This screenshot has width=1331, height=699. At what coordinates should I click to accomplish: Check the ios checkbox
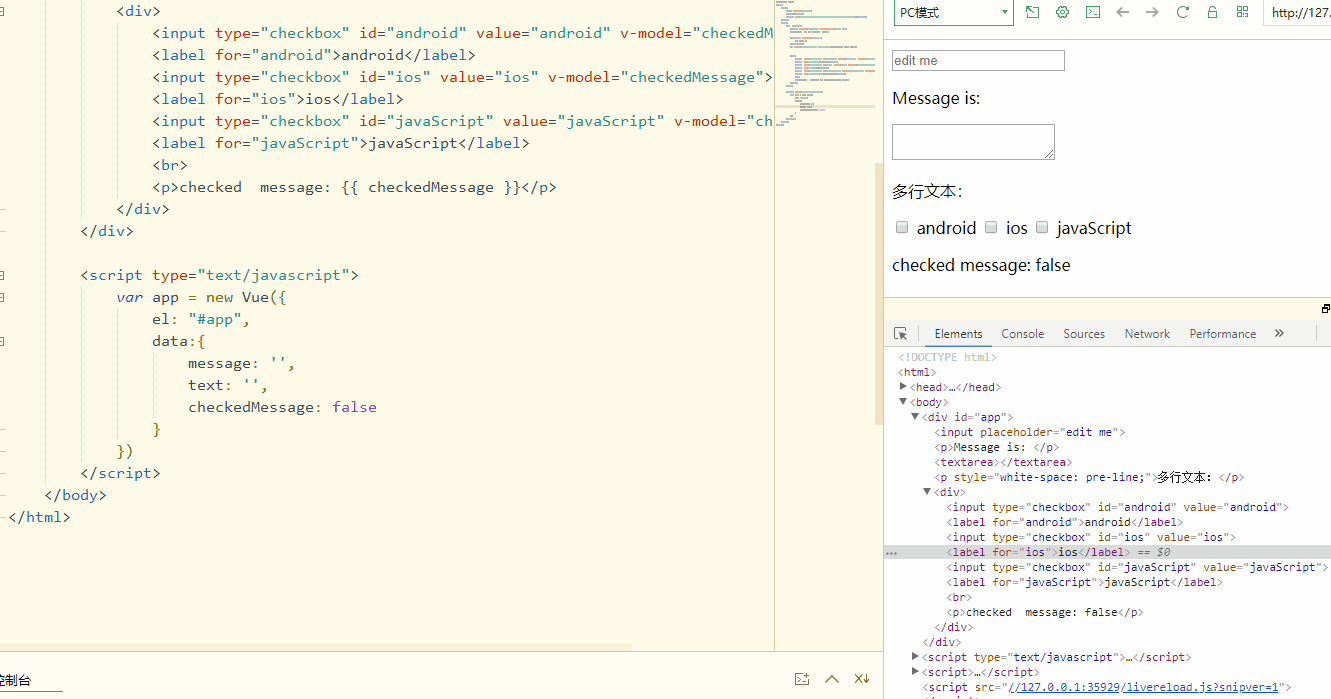point(991,228)
